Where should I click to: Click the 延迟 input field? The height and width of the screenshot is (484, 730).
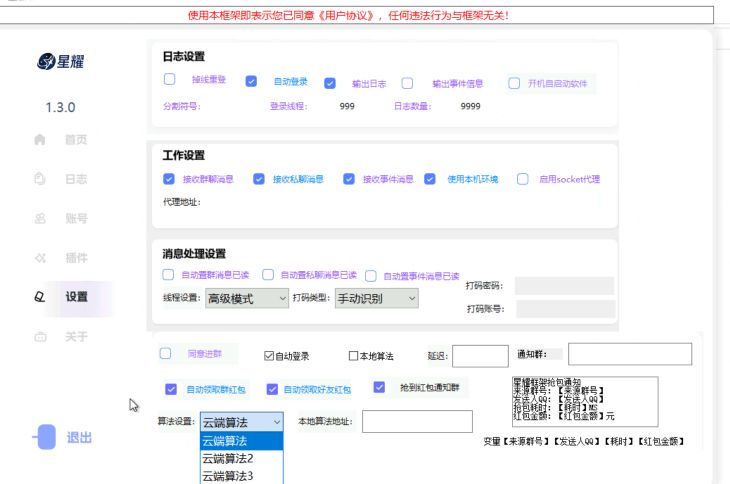click(x=480, y=356)
